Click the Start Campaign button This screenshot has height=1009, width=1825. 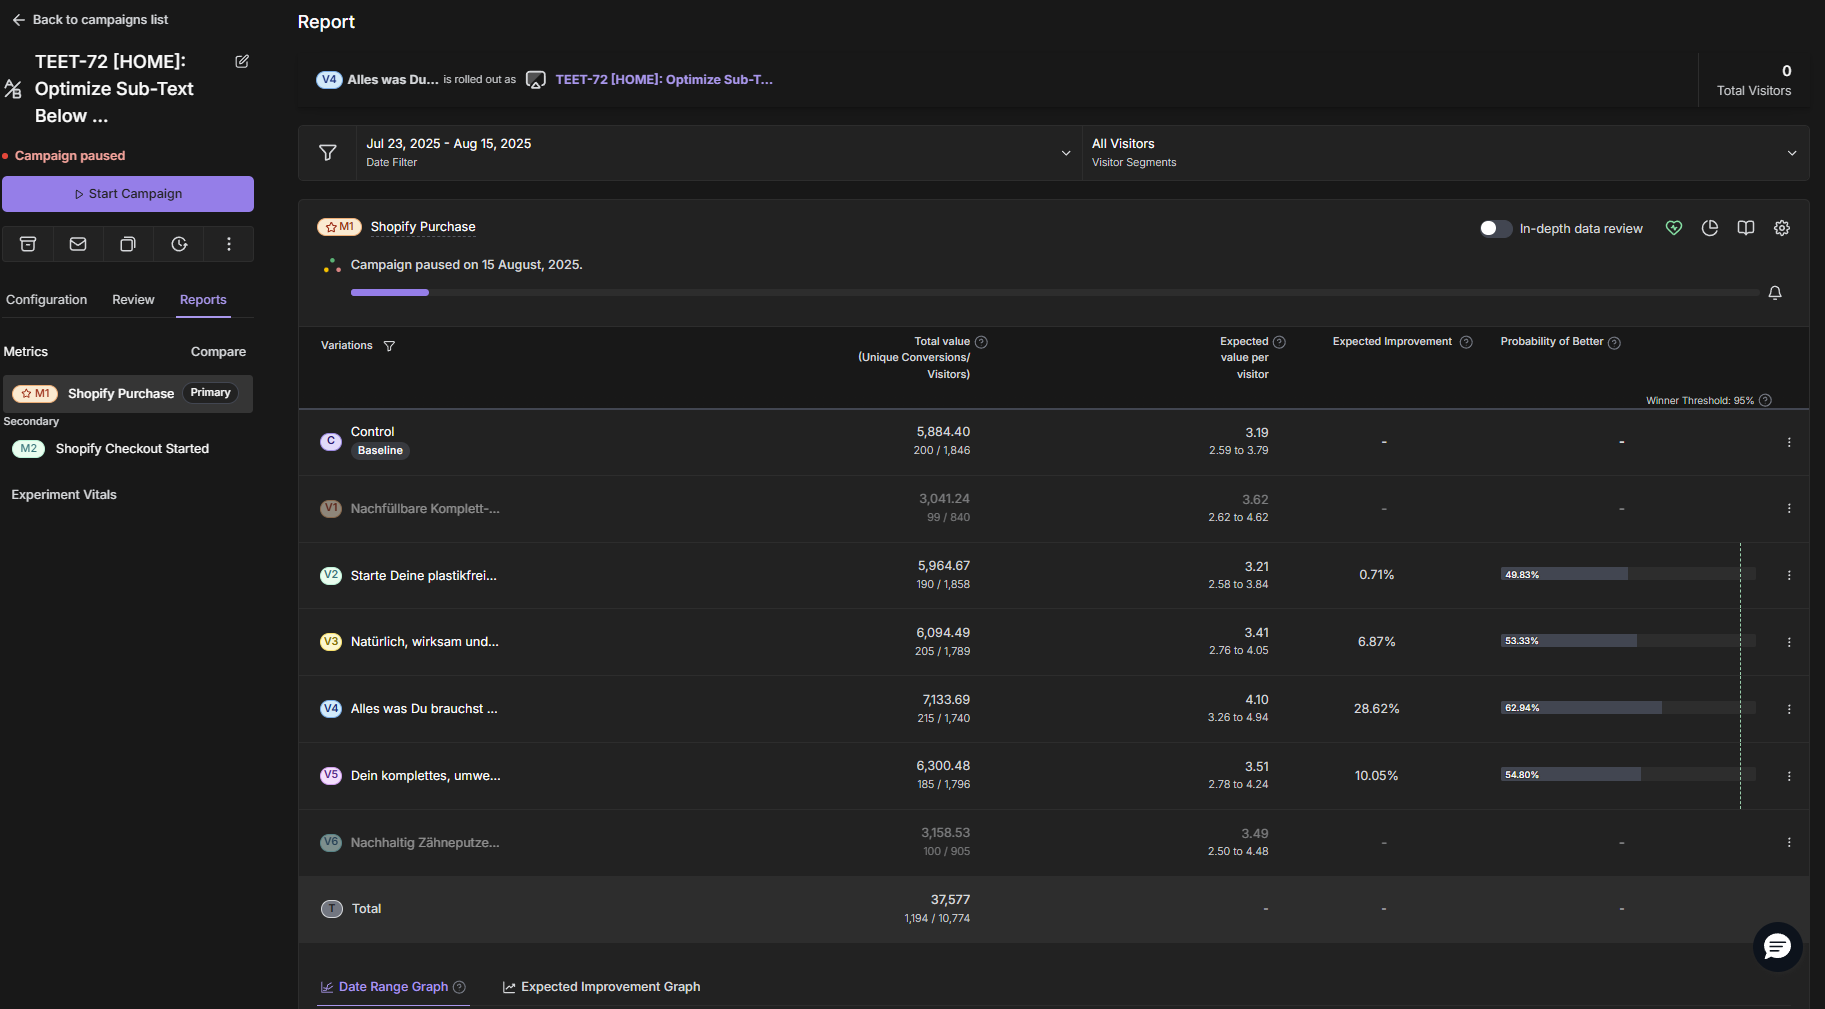(x=128, y=193)
